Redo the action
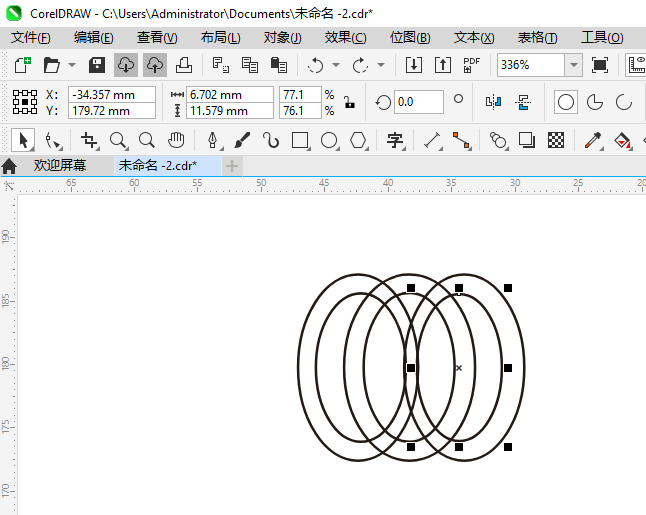This screenshot has height=515, width=646. [360, 65]
